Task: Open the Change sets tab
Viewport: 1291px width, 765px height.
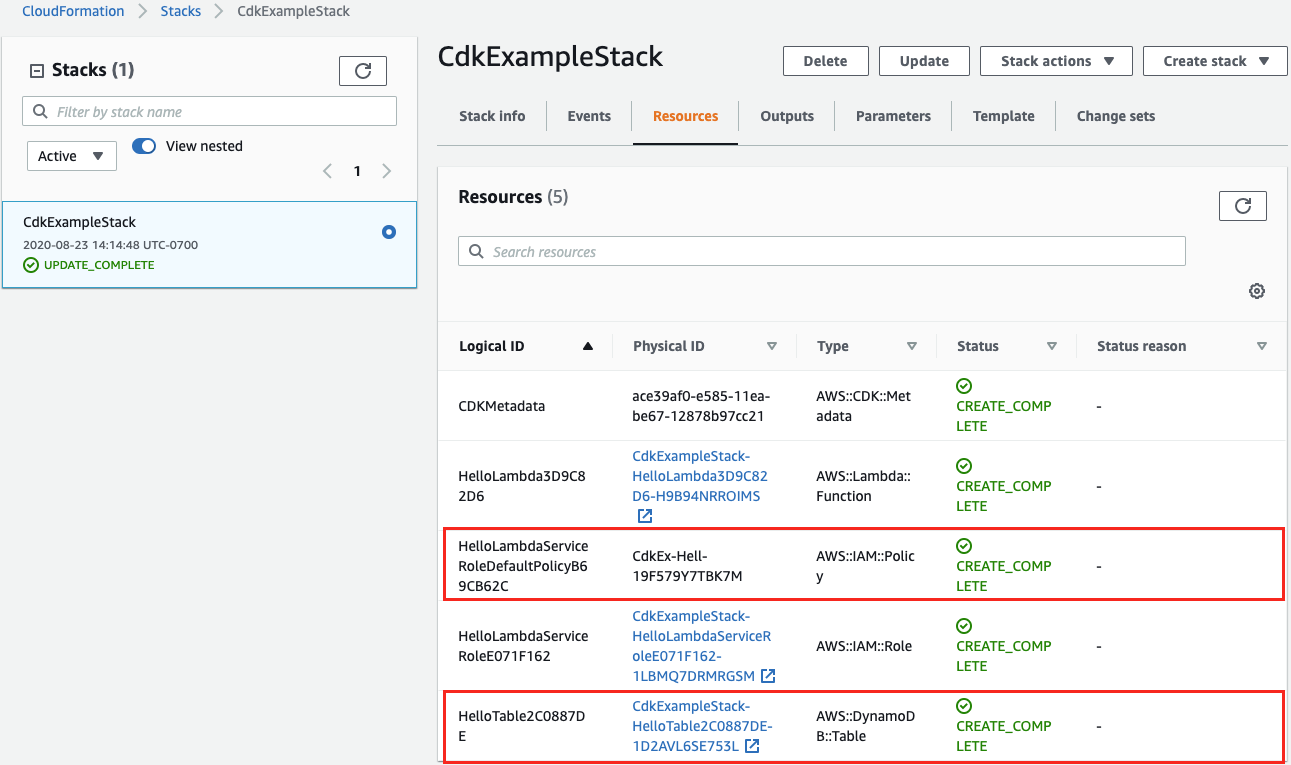Action: point(1116,116)
